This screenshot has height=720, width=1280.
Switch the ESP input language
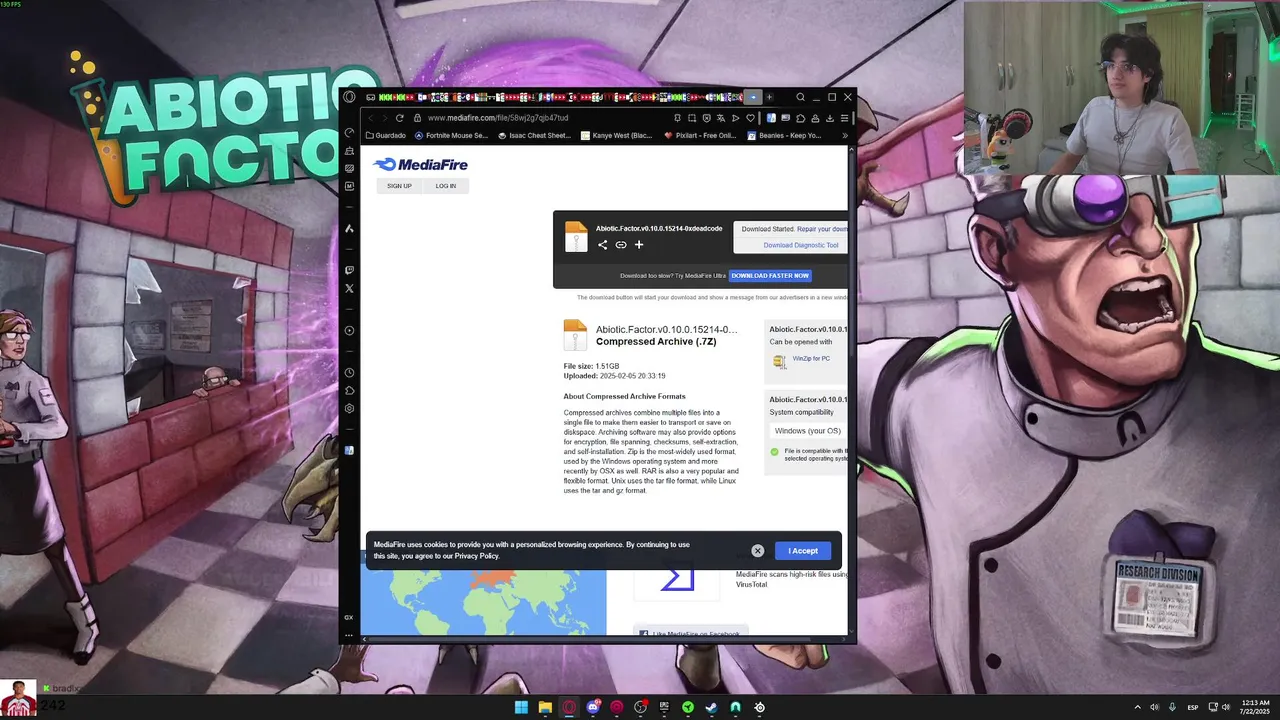tap(1193, 707)
